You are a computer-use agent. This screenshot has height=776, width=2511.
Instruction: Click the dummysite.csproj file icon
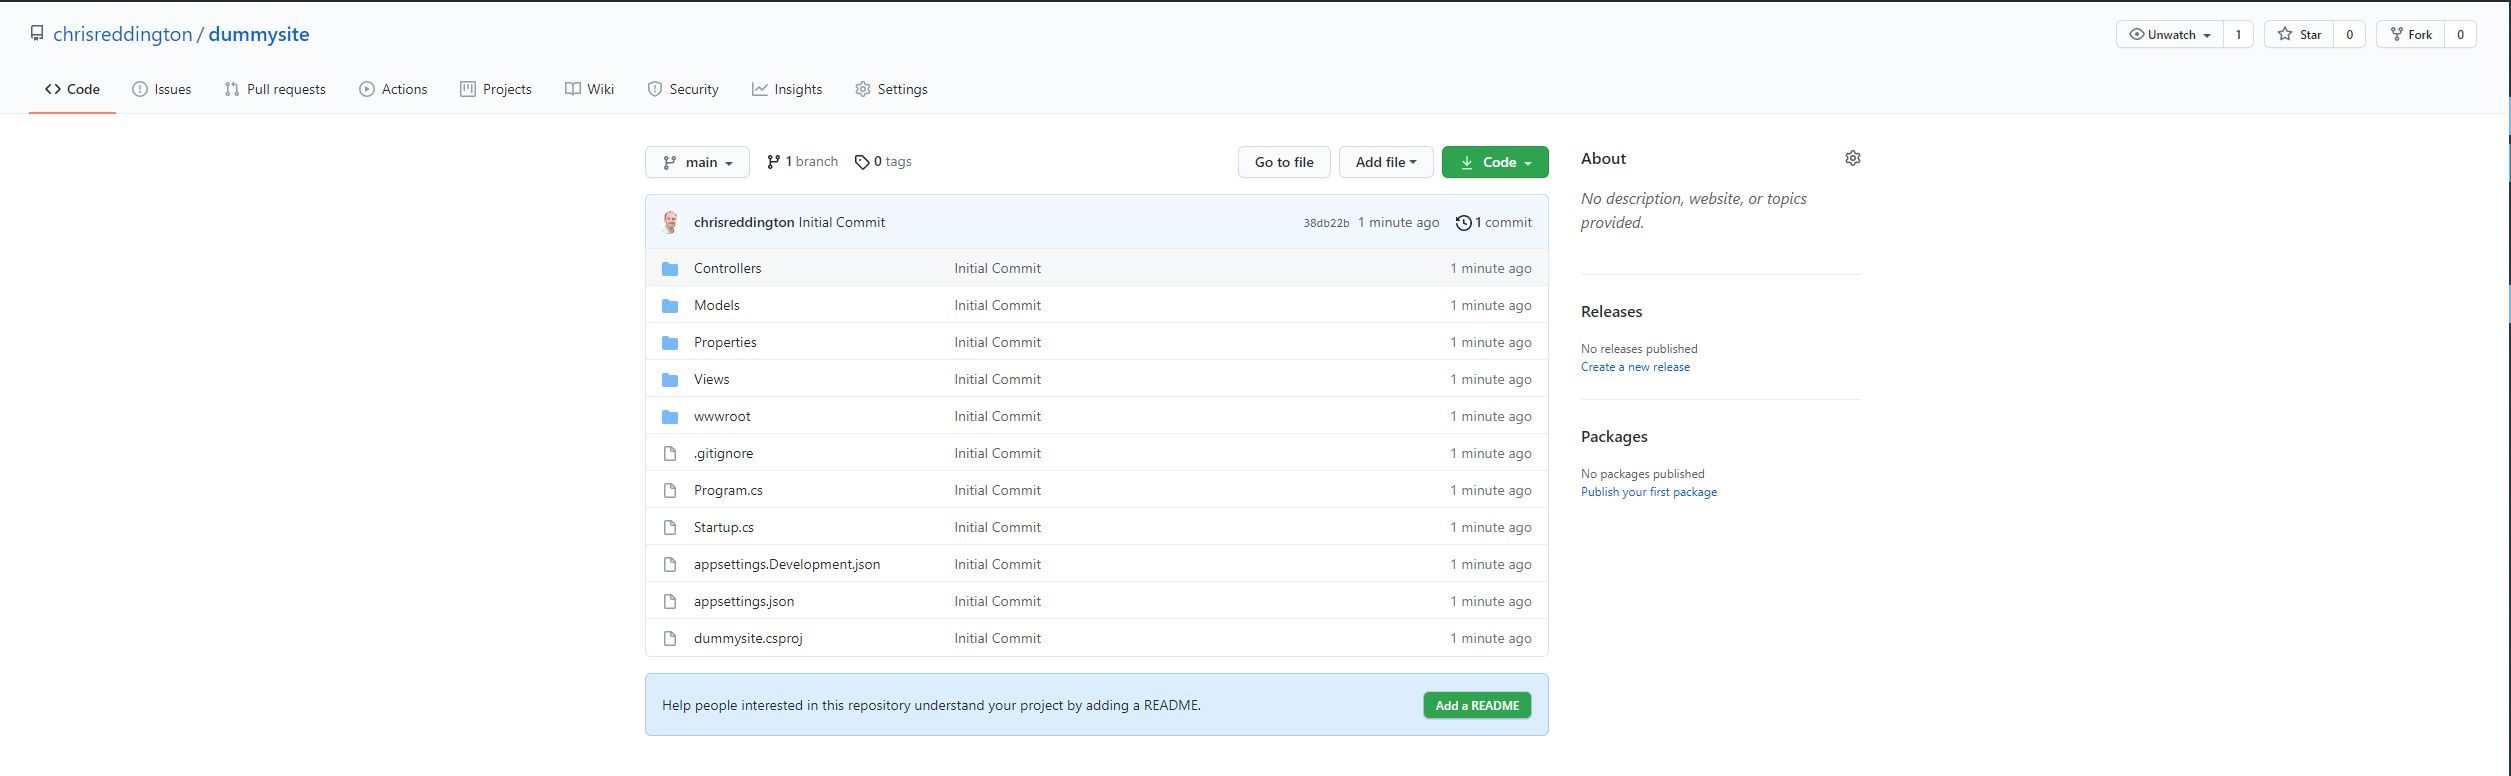(x=670, y=638)
